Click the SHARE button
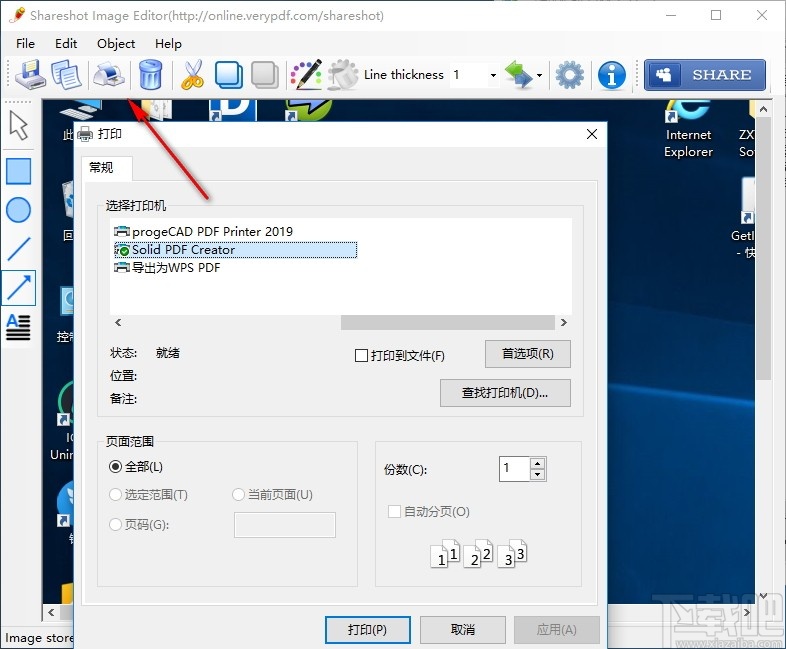Screen dimensions: 786x649 tap(705, 75)
